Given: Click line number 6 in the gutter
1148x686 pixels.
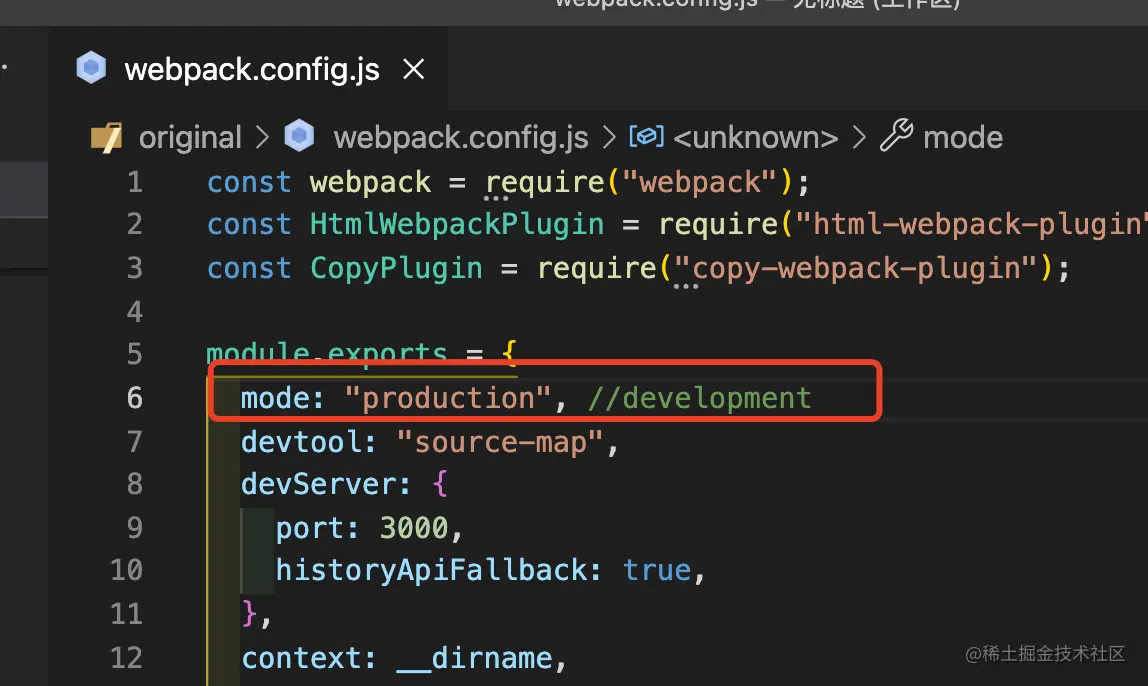Looking at the screenshot, I should 135,398.
